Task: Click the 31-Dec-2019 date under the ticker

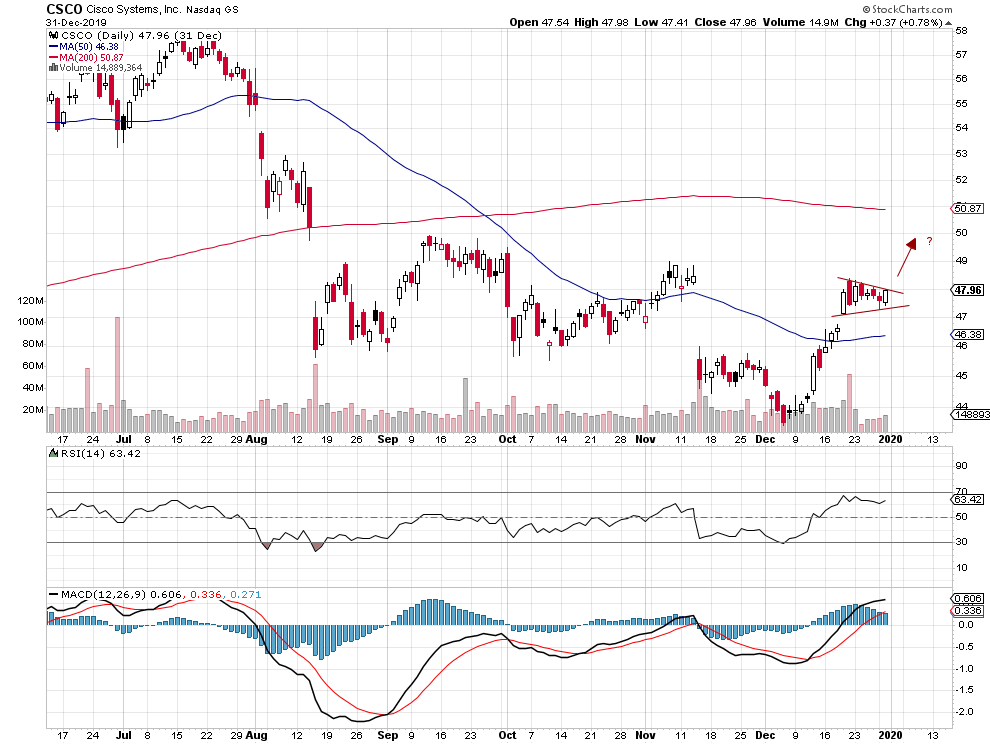Action: point(76,23)
